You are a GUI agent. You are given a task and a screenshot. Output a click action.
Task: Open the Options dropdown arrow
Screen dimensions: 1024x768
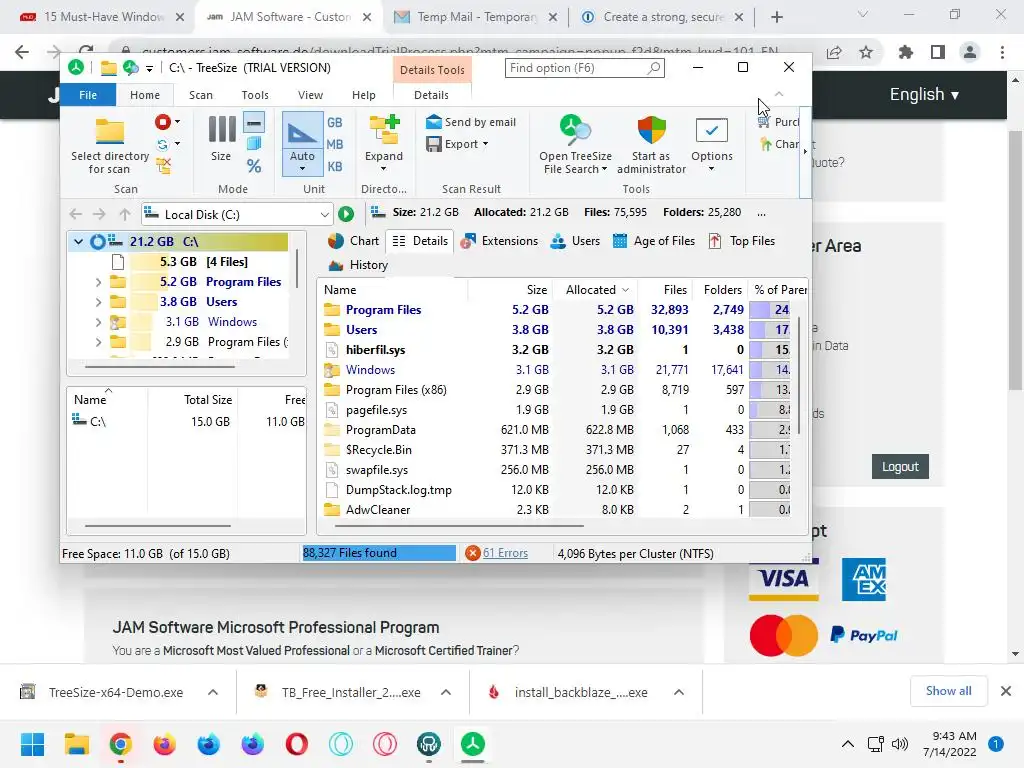712,169
